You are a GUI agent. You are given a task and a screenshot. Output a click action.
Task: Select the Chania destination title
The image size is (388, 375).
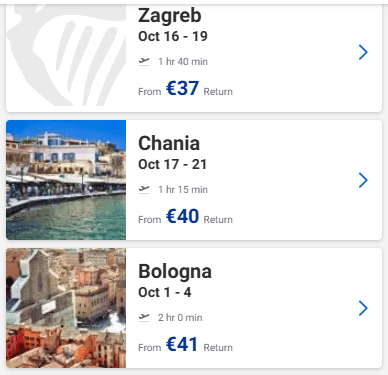169,143
